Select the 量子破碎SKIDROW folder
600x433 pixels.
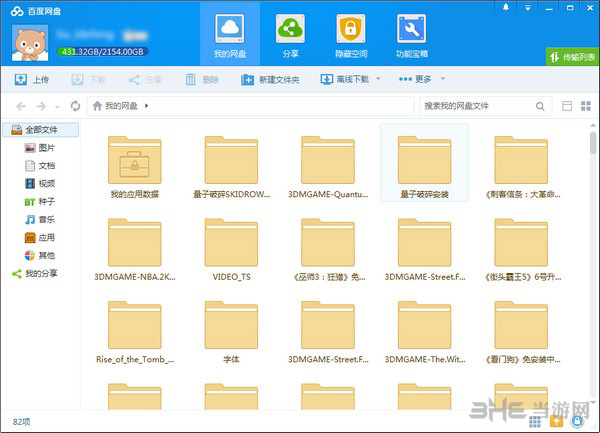[232, 167]
